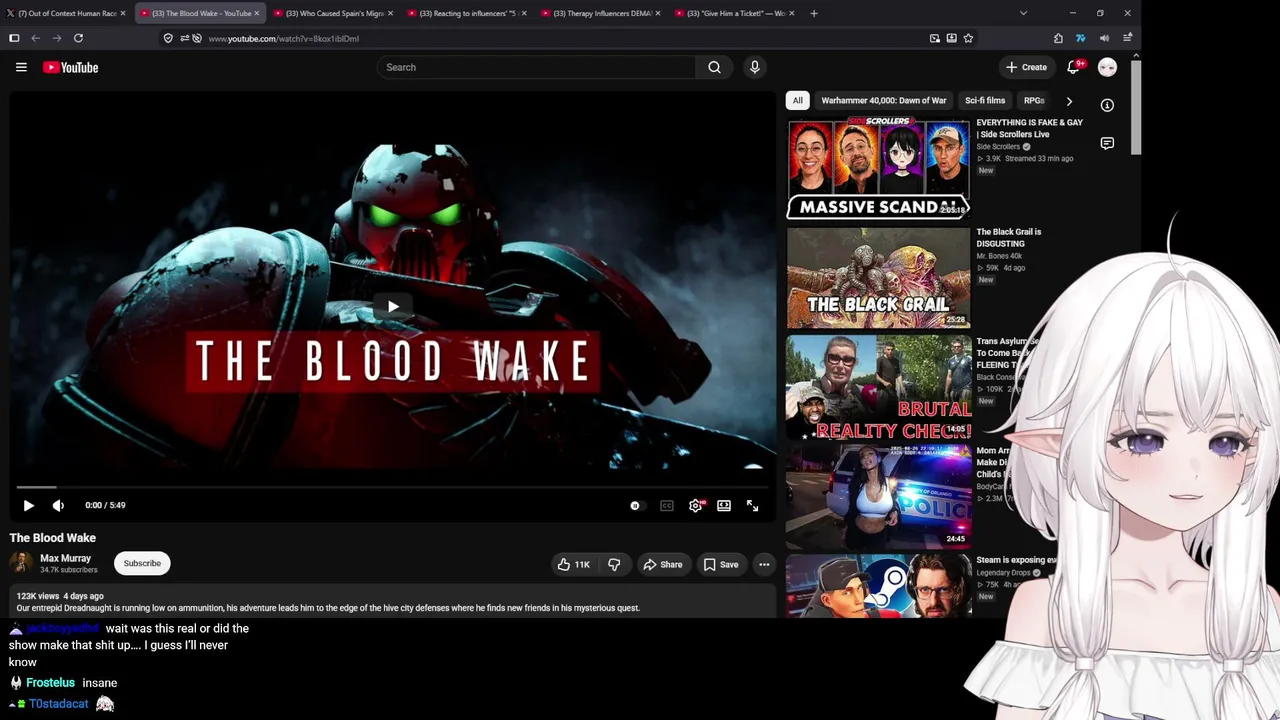The width and height of the screenshot is (1280, 720).
Task: Open the Therapy Influencers browser tab
Action: [601, 13]
